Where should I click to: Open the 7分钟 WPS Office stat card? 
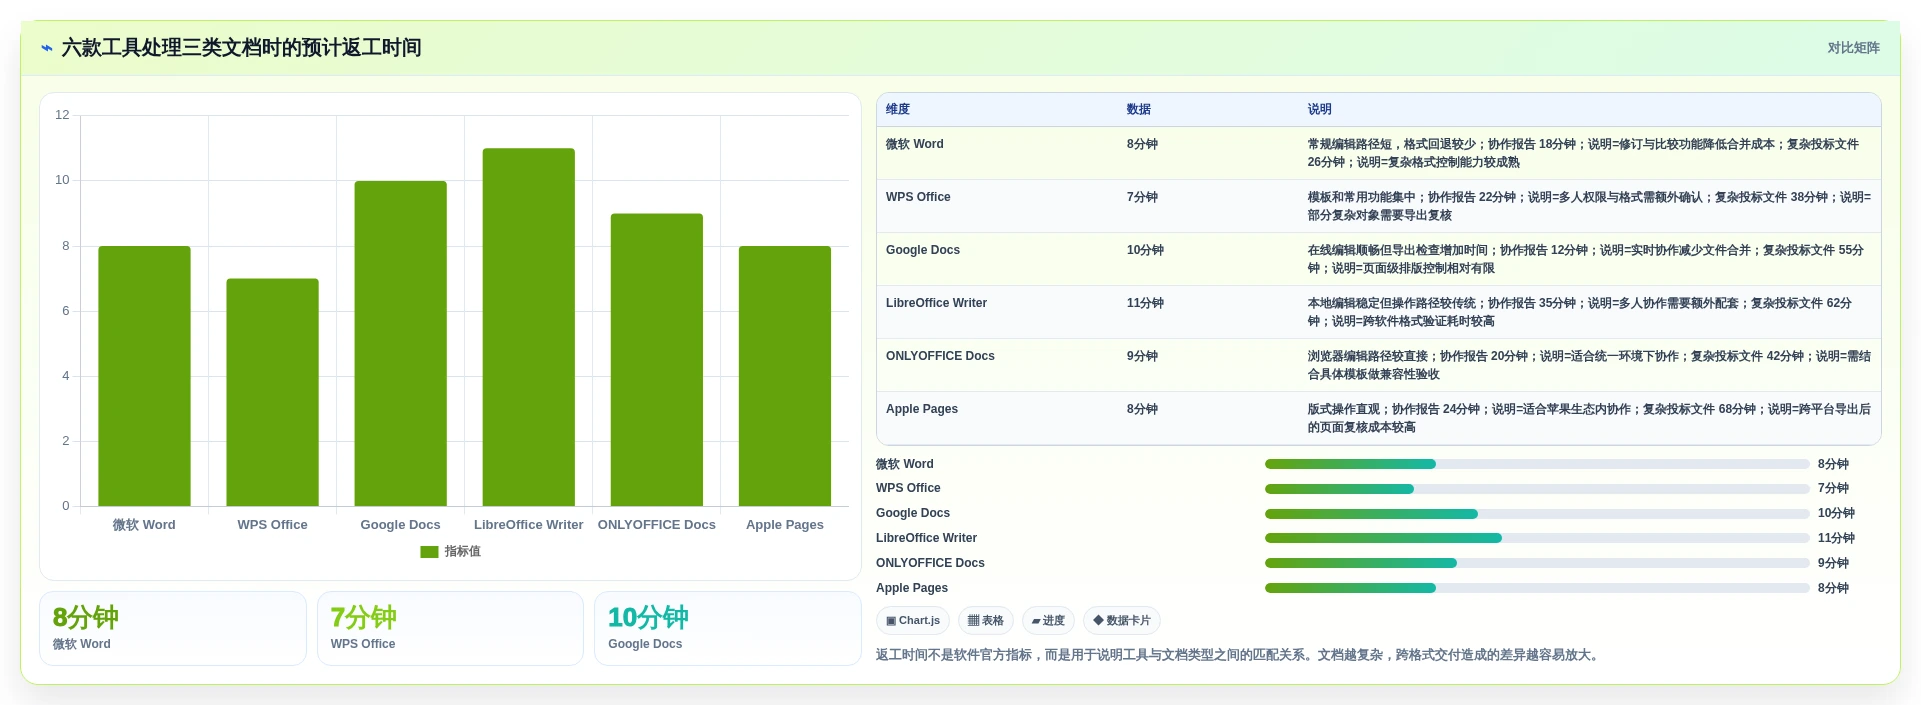(450, 629)
